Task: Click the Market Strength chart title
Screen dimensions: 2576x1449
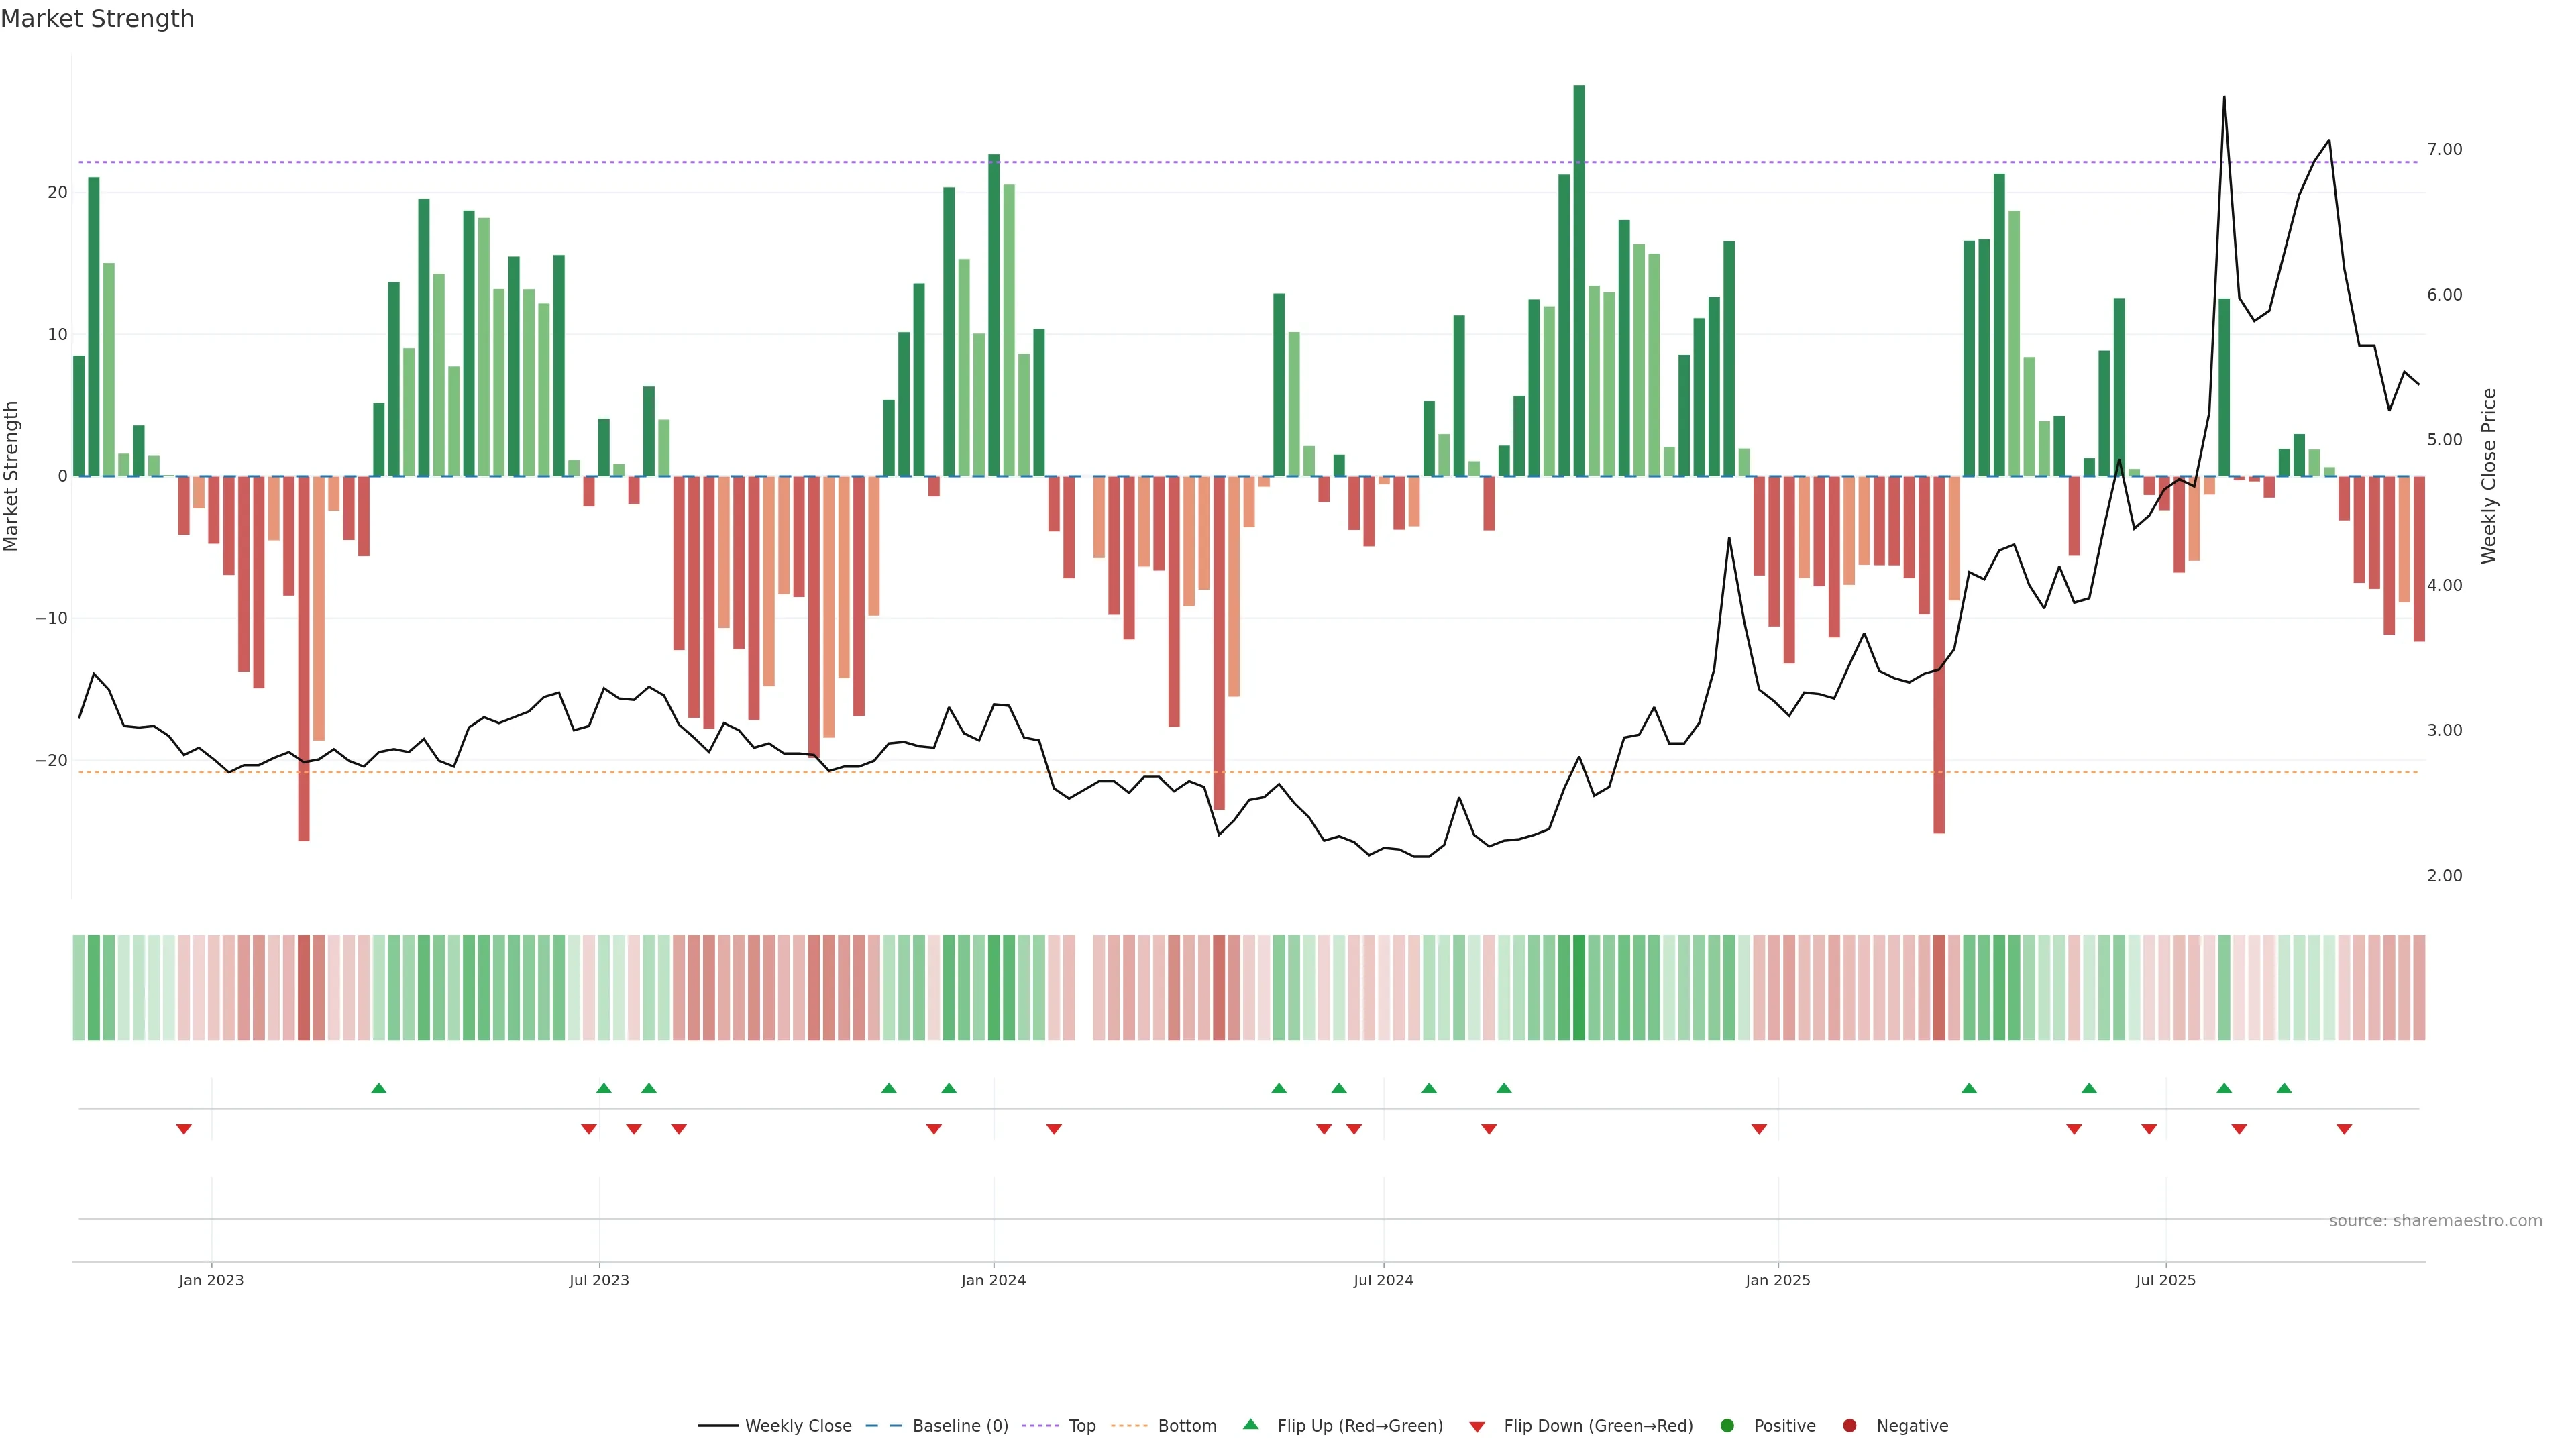Action: (x=97, y=19)
